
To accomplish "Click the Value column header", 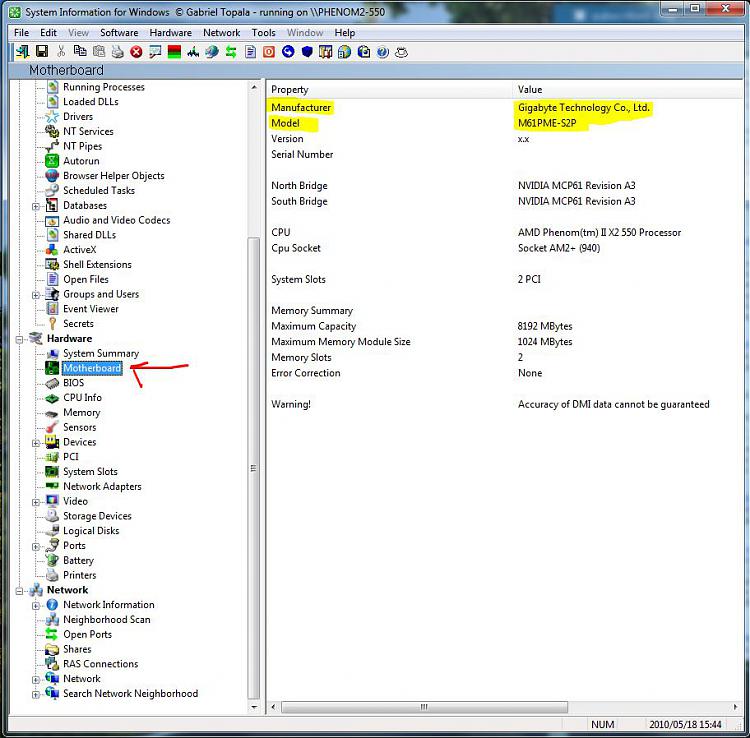I will pyautogui.click(x=628, y=89).
